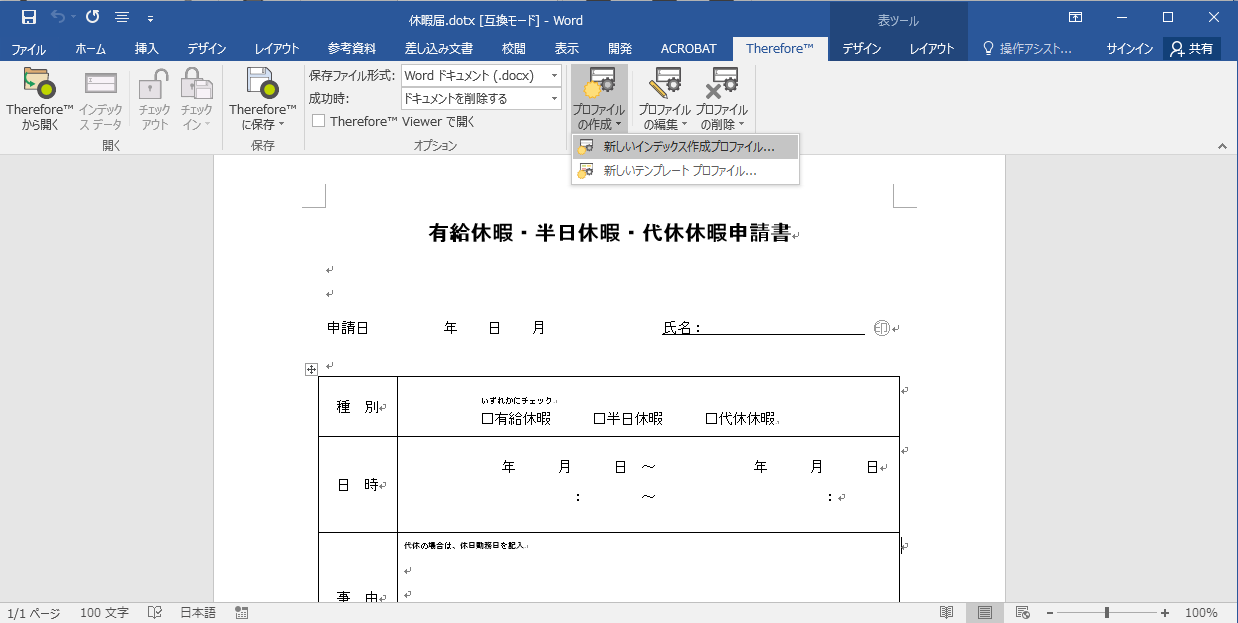Click the ribbon display options icon
Viewport: 1238px width, 623px height.
[x=1075, y=17]
